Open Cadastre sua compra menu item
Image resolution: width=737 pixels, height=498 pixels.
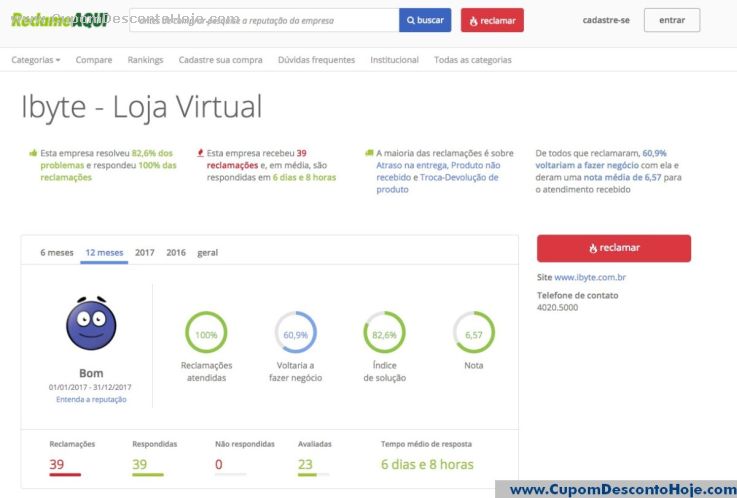click(220, 60)
